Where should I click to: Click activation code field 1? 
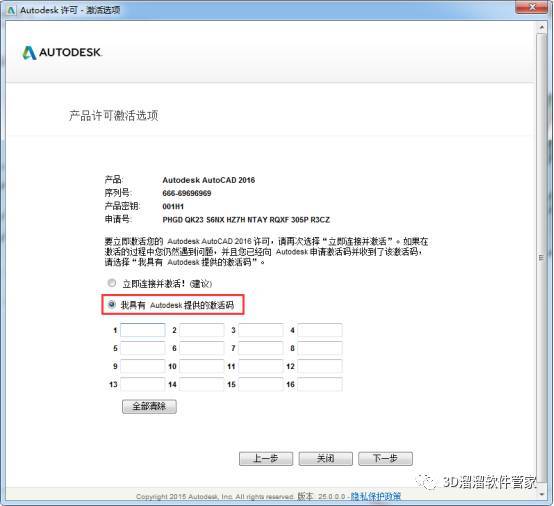pyautogui.click(x=143, y=330)
